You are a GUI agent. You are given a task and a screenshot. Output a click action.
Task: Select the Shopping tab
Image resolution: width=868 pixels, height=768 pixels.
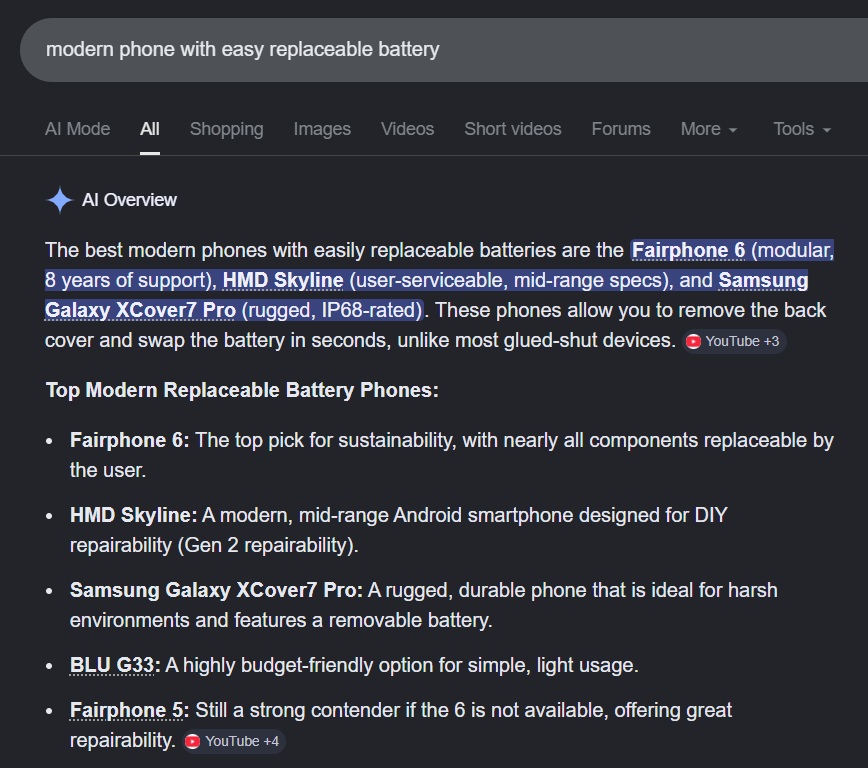(x=226, y=129)
